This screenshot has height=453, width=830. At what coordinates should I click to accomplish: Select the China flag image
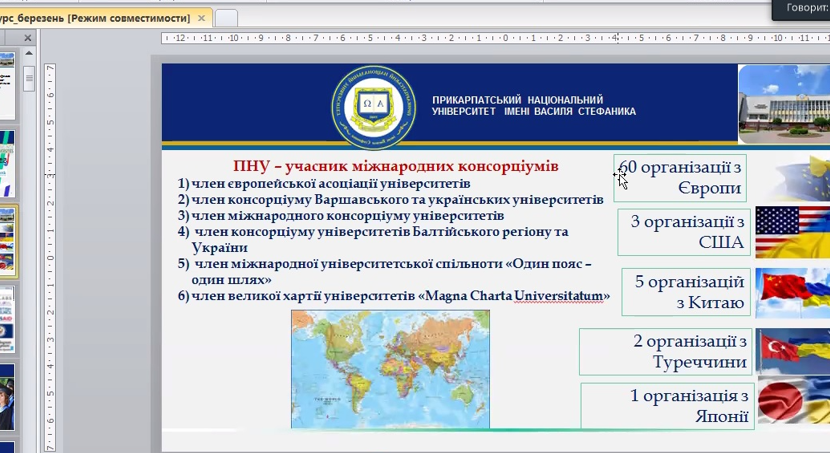tap(792, 292)
